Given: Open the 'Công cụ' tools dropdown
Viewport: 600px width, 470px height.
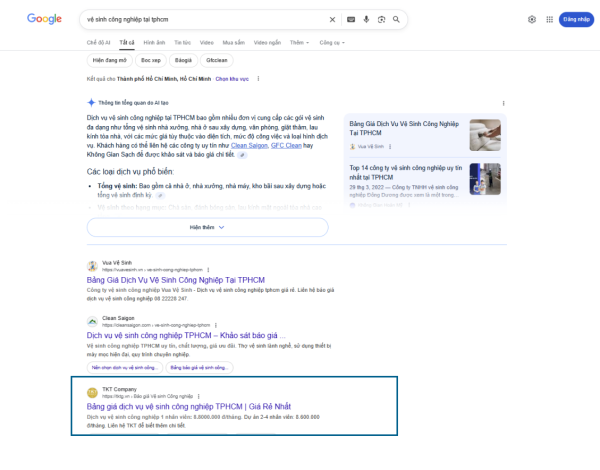Looking at the screenshot, I should pos(330,43).
